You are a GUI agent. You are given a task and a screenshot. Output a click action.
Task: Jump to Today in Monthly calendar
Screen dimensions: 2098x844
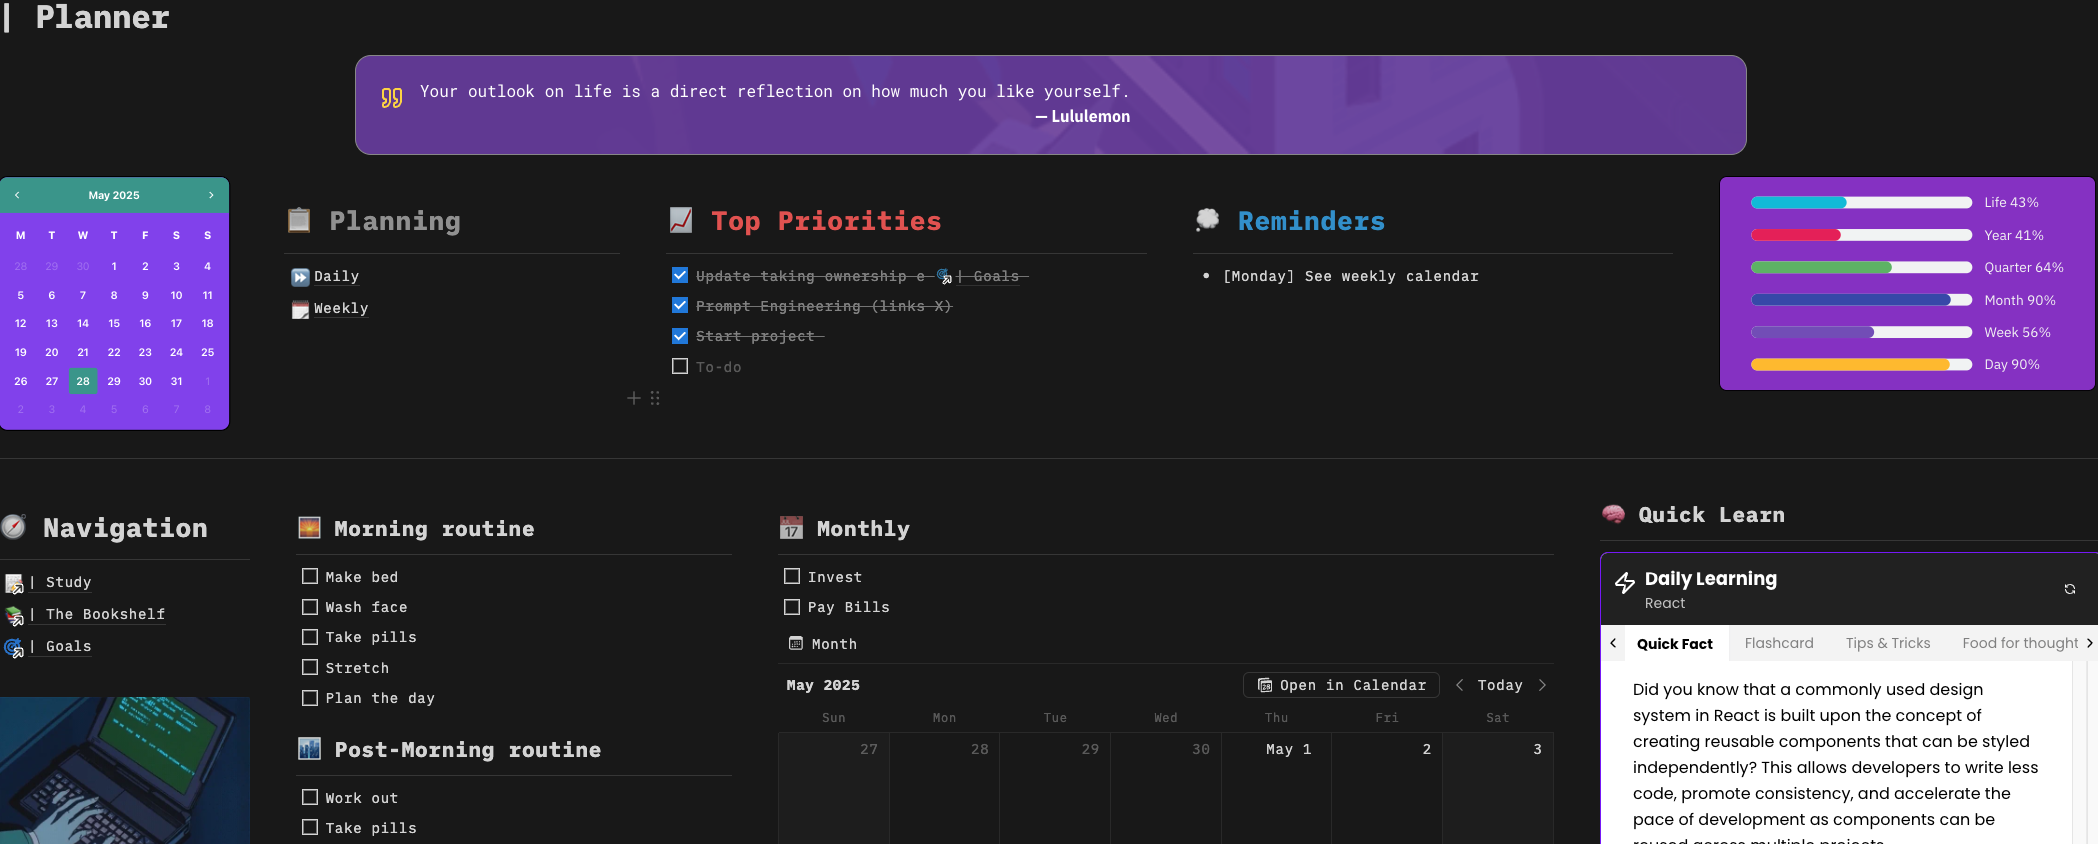point(1500,685)
